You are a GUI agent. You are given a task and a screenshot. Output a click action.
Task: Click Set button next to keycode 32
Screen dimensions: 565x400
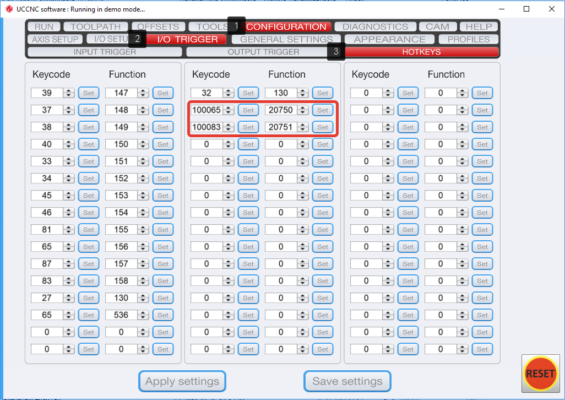pyautogui.click(x=248, y=93)
